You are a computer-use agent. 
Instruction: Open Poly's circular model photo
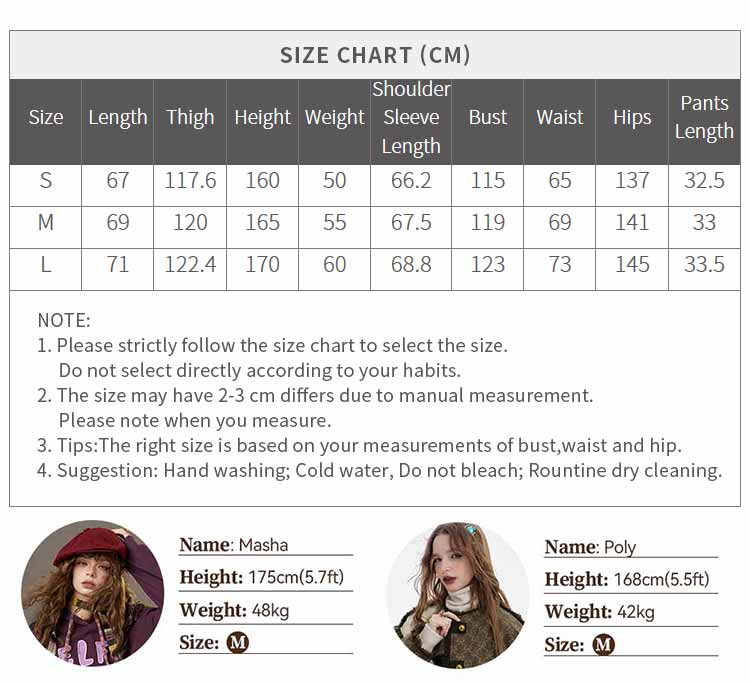[x=458, y=595]
